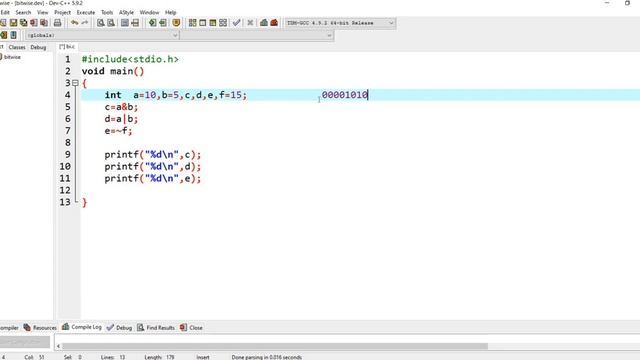Open Find using the magnifier toolbar icon
Image resolution: width=640 pixels, height=360 pixels.
(100, 23)
